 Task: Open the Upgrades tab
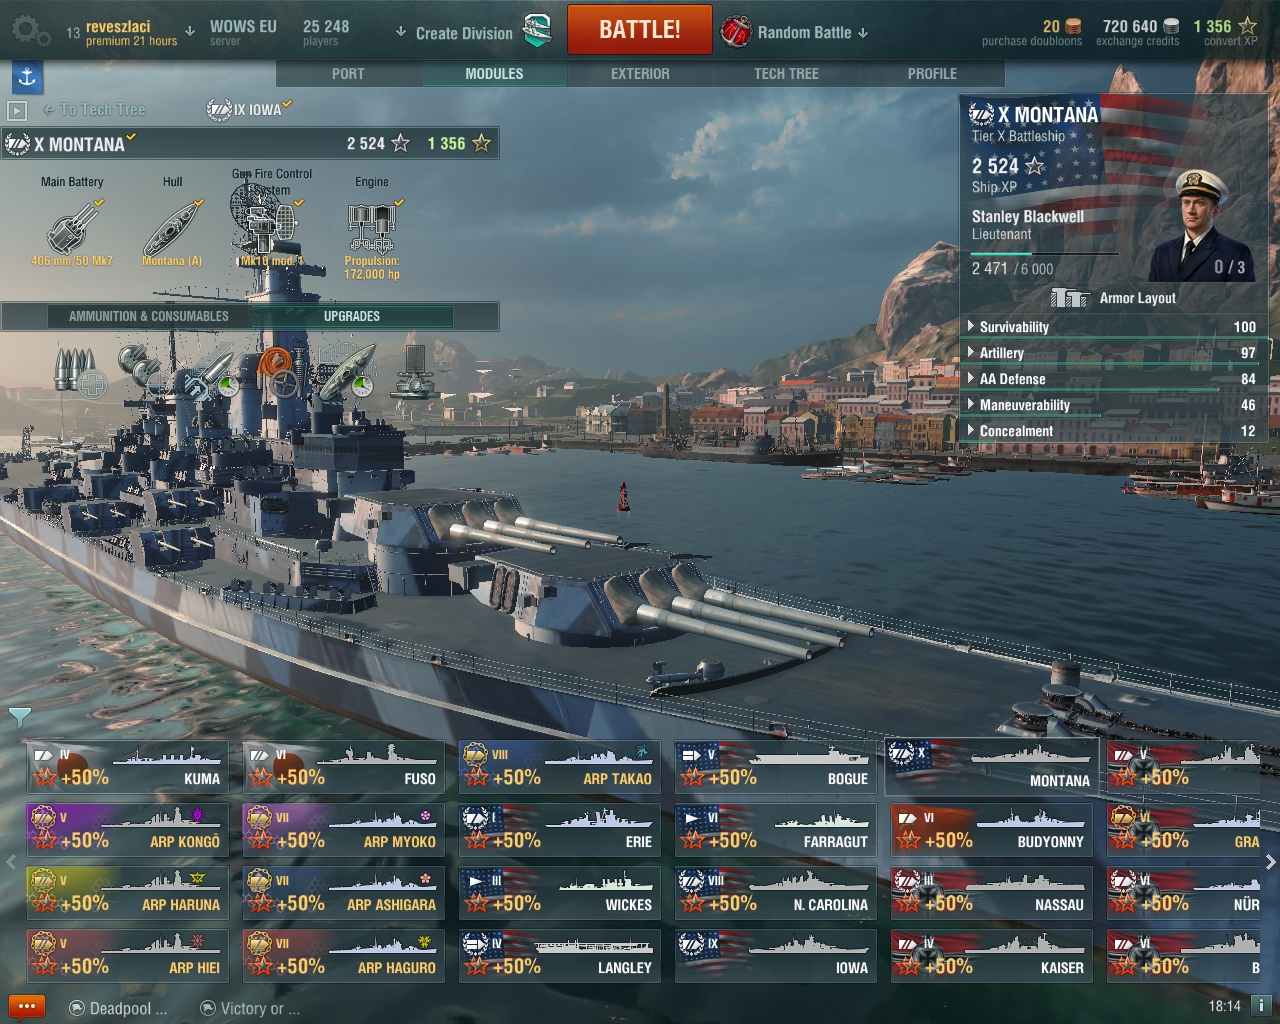(x=351, y=316)
